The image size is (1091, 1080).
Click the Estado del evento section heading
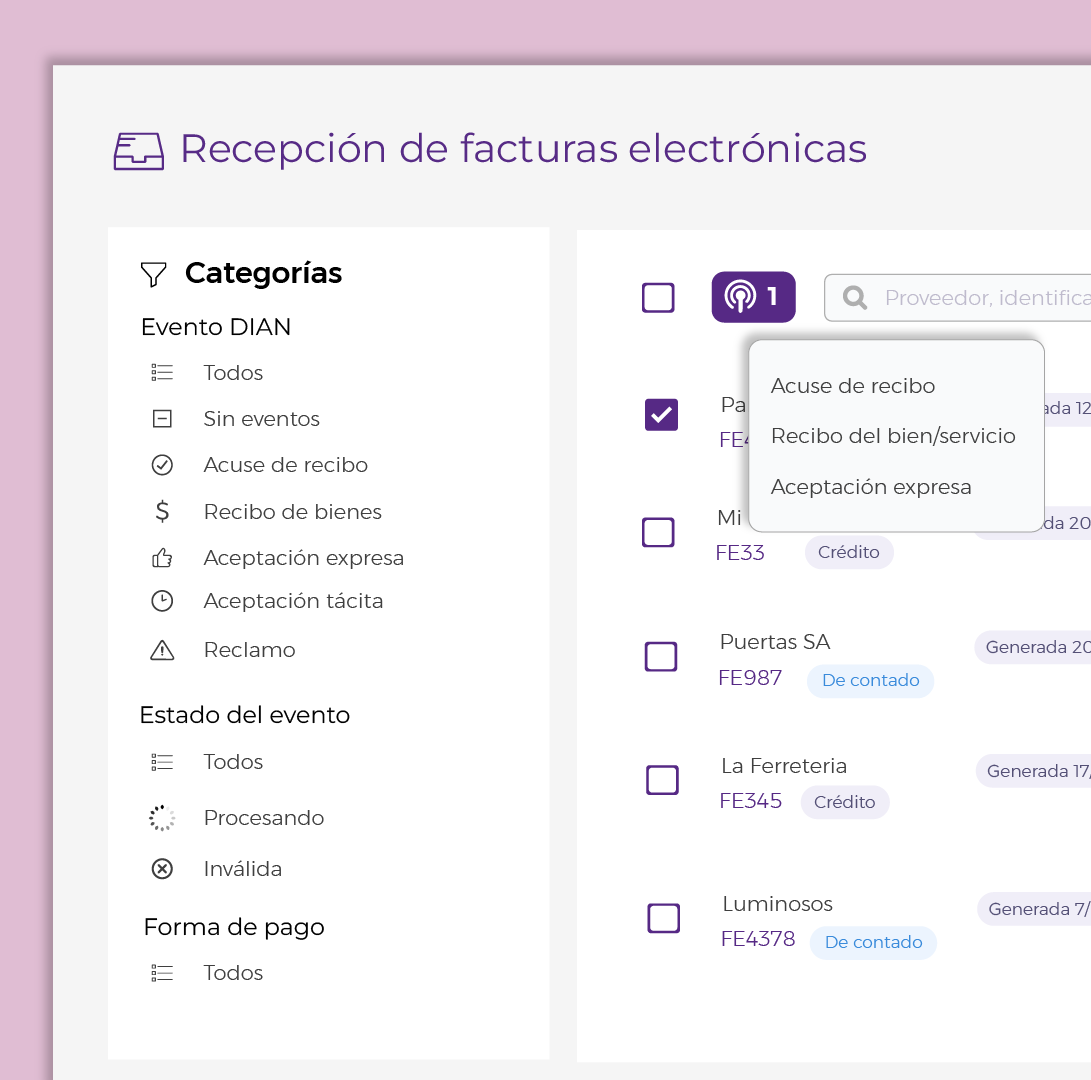(x=245, y=715)
